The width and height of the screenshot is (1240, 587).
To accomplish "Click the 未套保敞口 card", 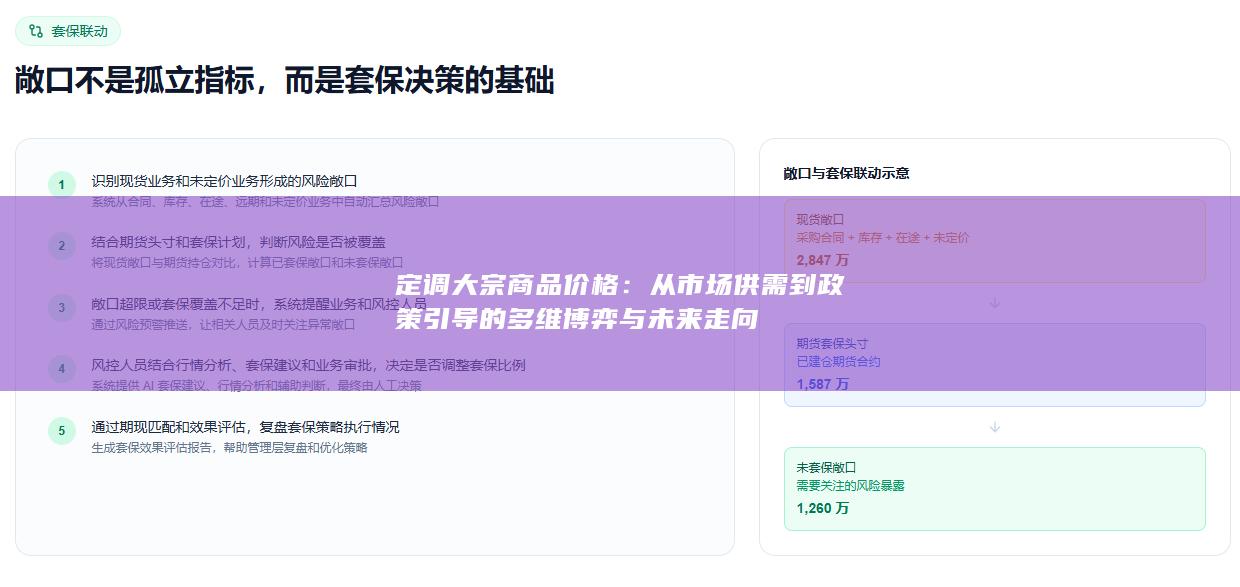I will point(994,489).
